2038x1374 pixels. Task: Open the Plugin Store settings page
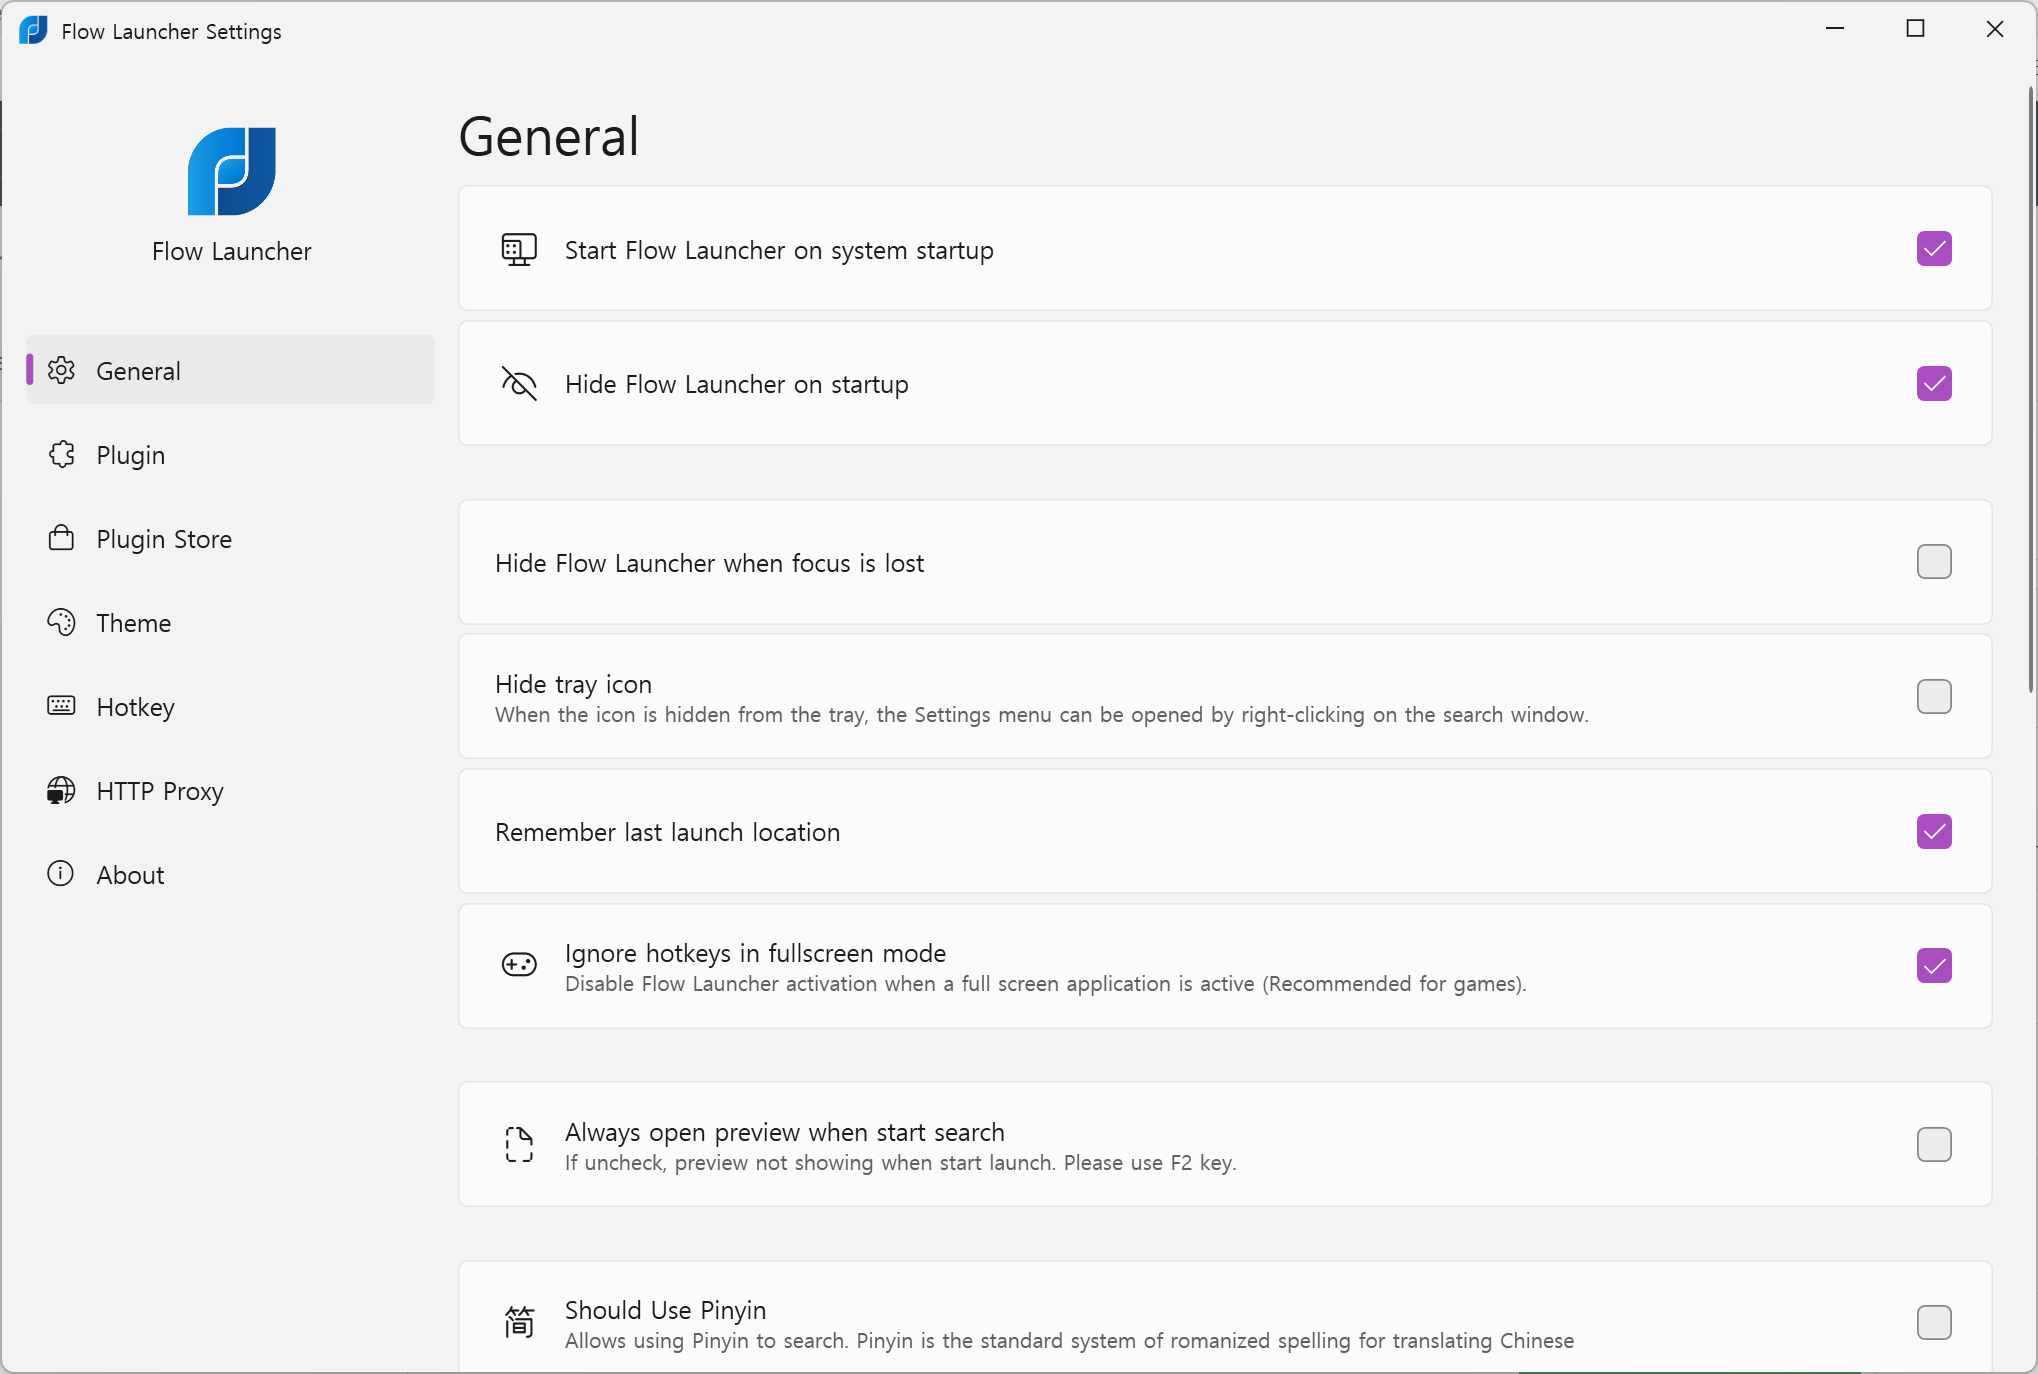(x=164, y=539)
